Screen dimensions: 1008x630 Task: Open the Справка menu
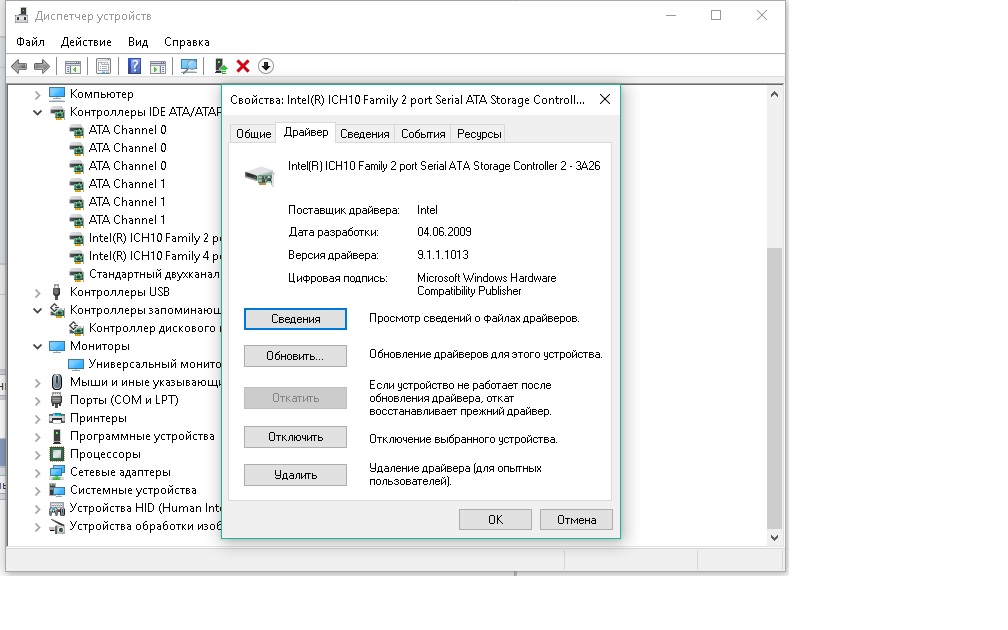point(186,42)
